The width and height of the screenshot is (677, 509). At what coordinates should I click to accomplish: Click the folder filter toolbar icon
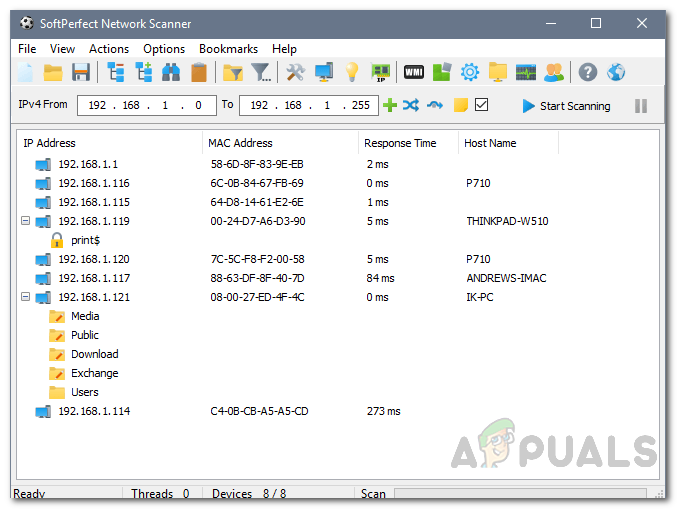click(233, 72)
